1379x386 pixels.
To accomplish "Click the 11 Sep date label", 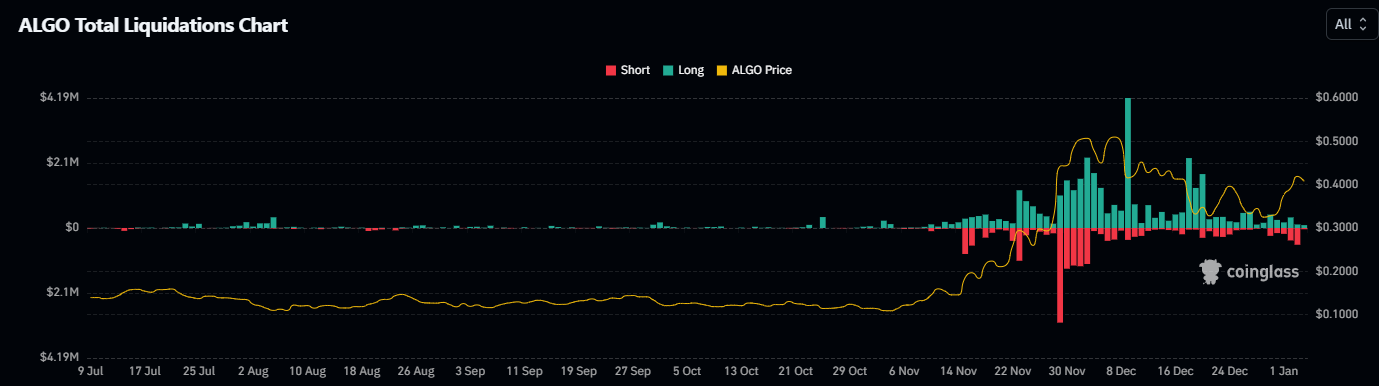I will pos(524,371).
